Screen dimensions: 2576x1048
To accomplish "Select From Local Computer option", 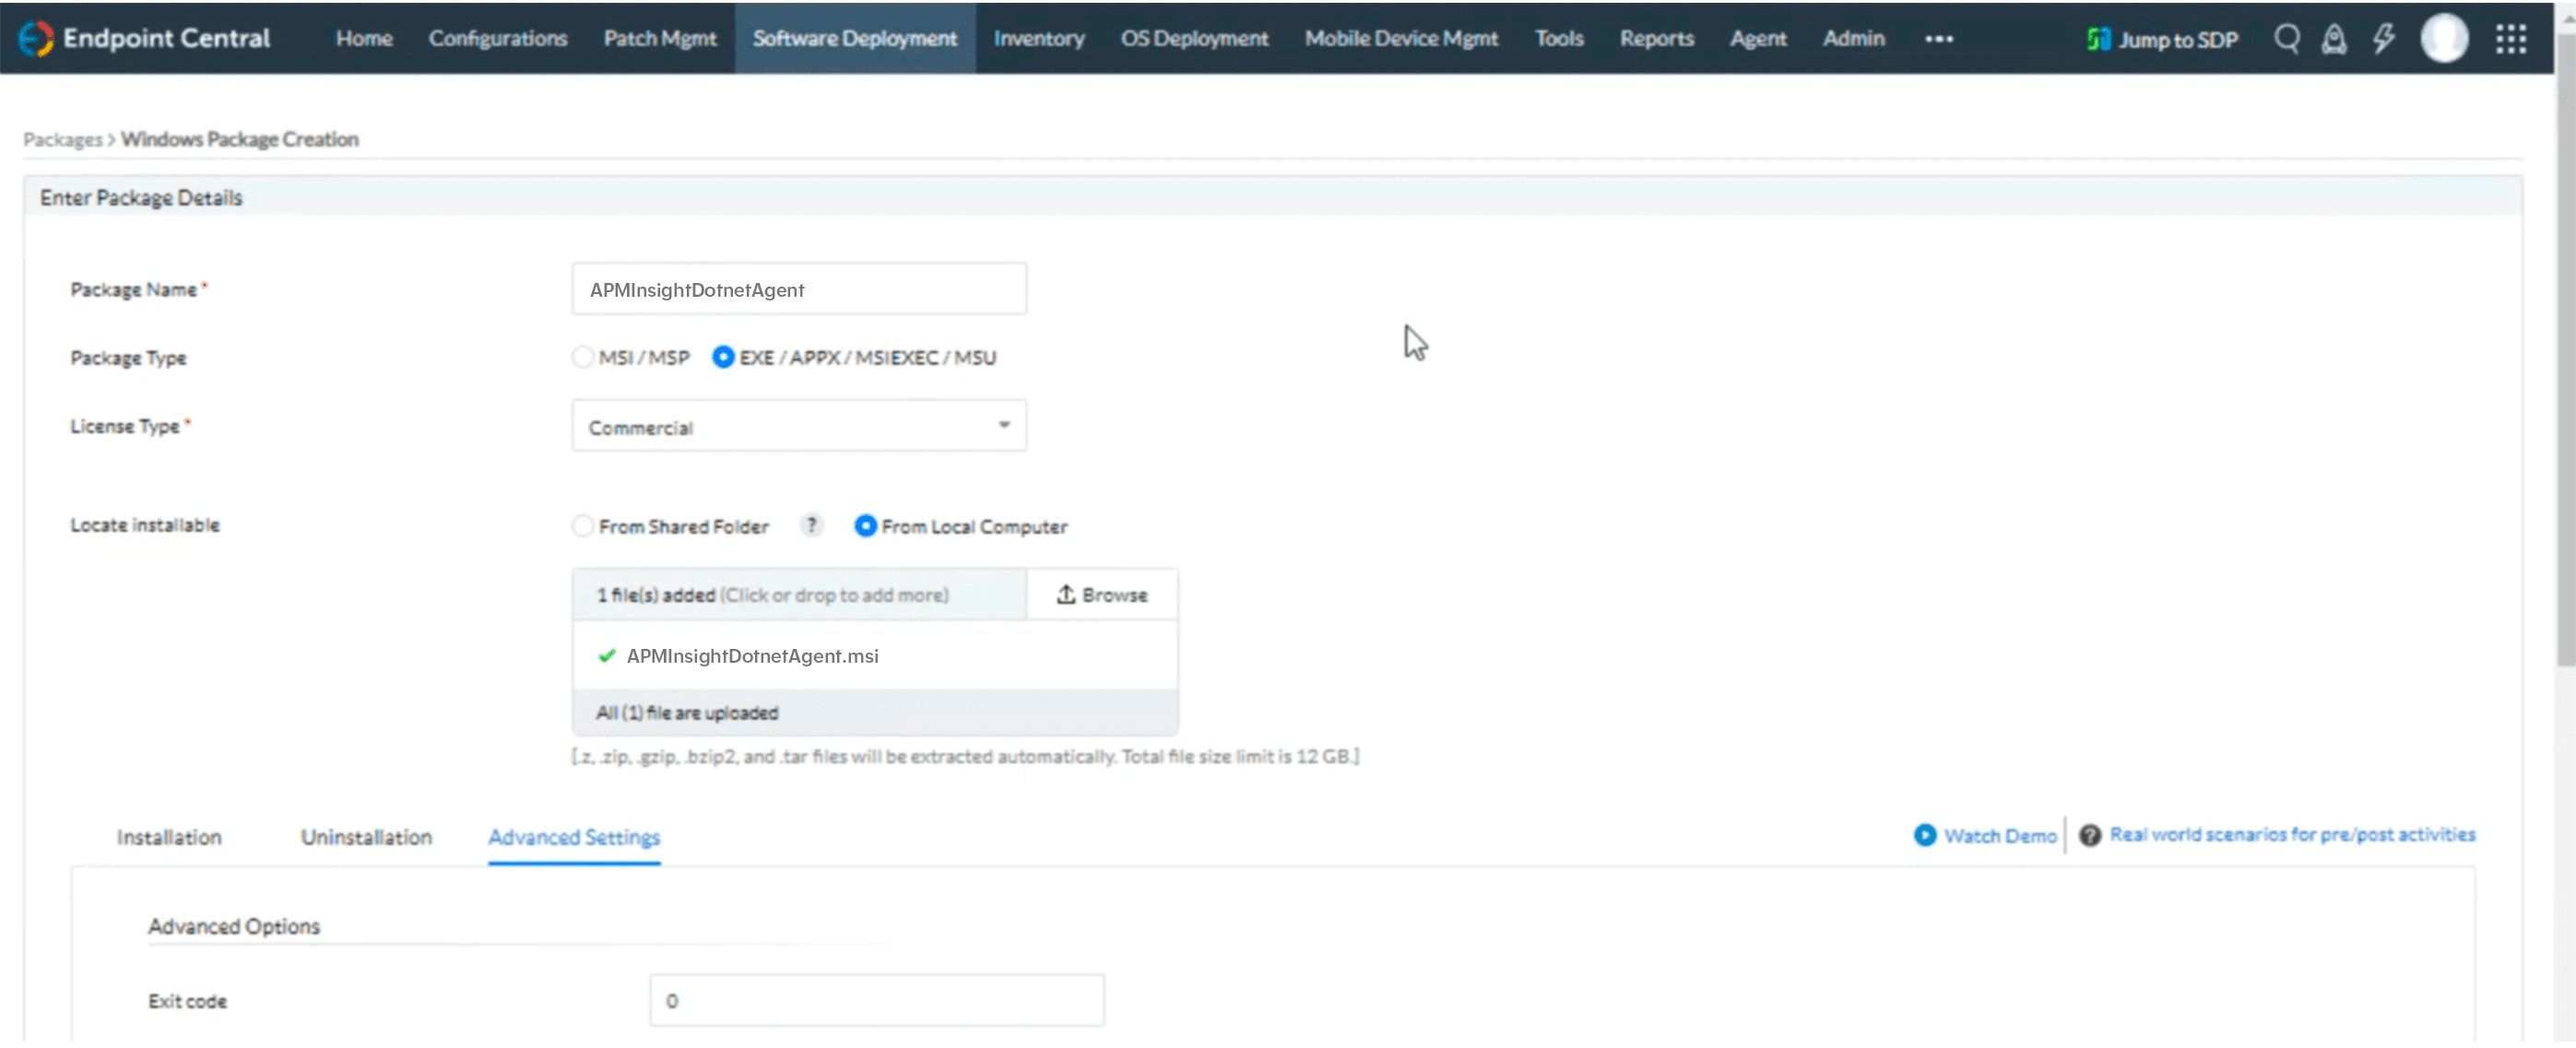I will [x=865, y=526].
